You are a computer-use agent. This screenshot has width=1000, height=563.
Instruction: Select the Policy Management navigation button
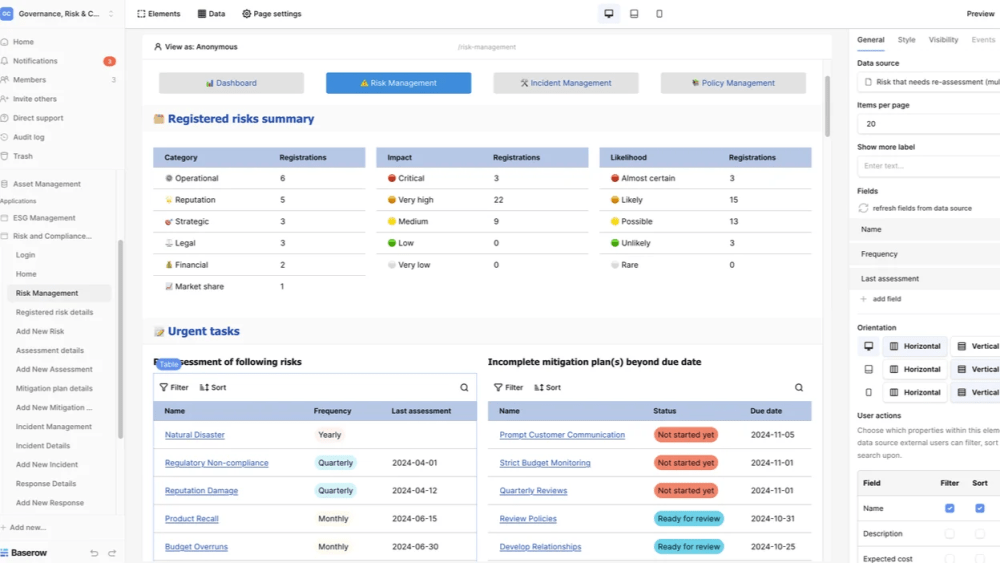point(733,83)
